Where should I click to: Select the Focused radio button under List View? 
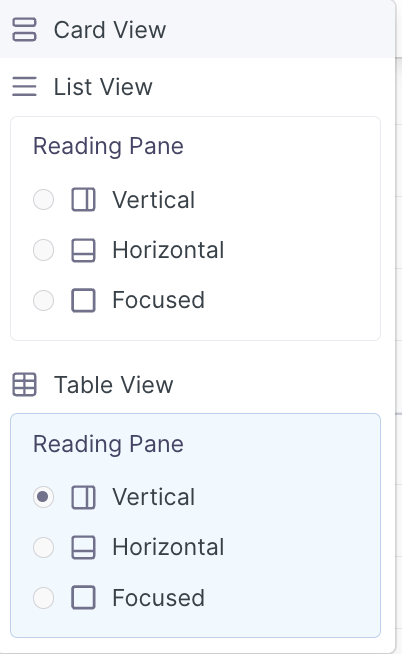point(43,300)
